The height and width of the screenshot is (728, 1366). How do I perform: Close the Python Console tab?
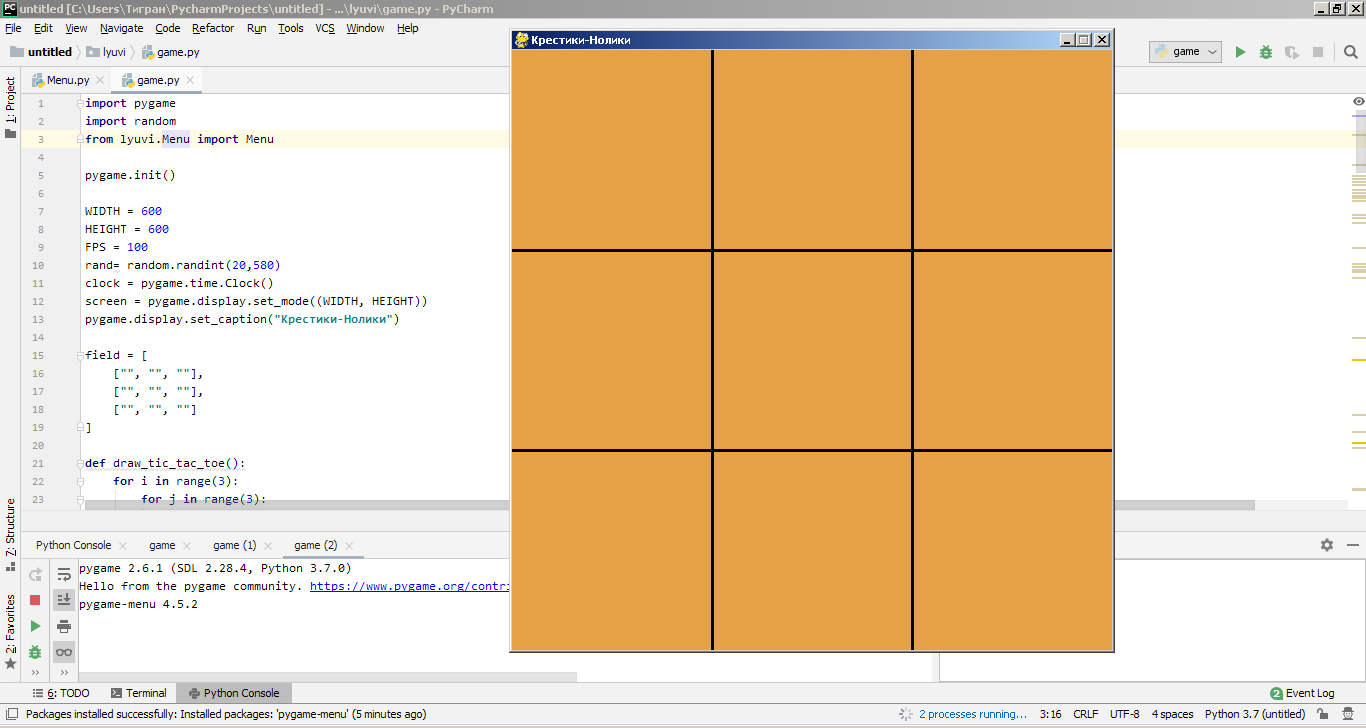[122, 546]
